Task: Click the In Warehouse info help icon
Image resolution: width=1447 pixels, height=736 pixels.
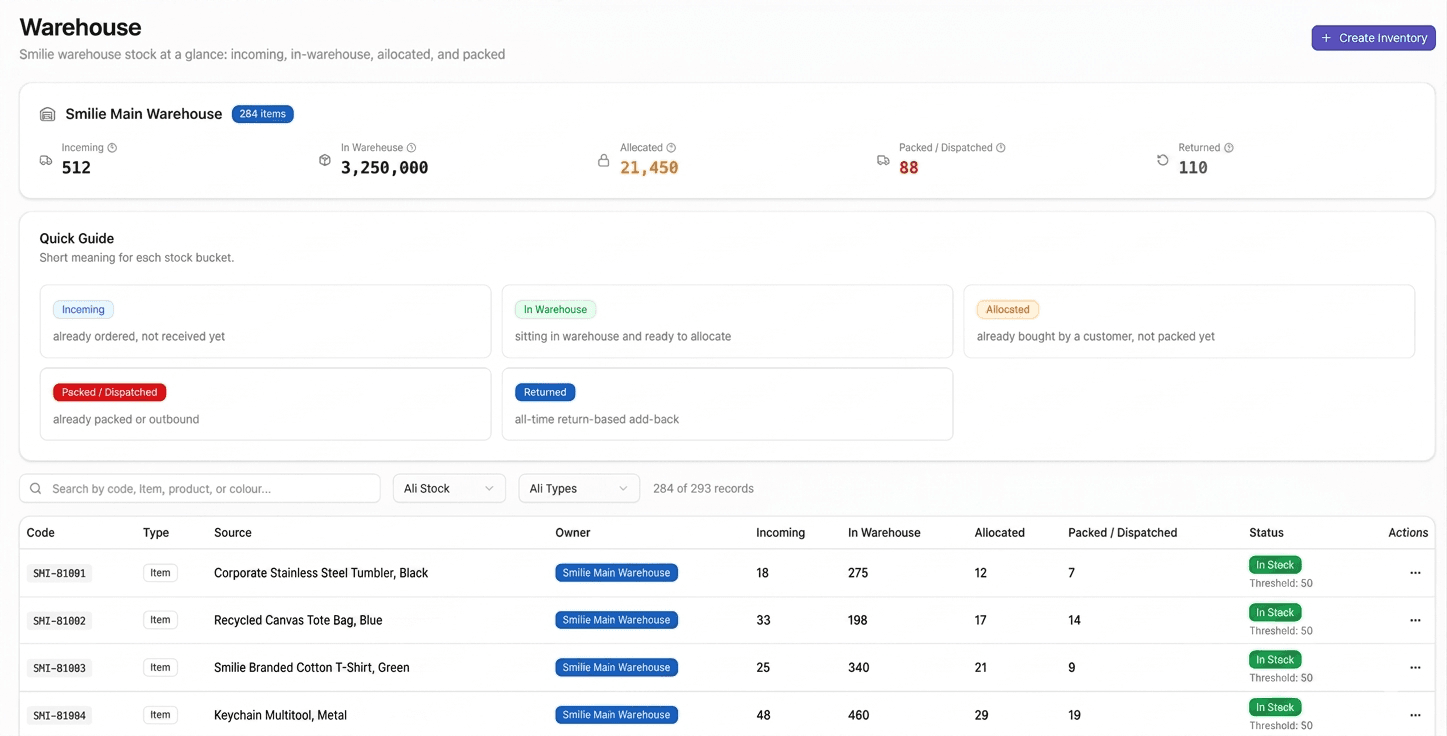Action: pyautogui.click(x=411, y=148)
